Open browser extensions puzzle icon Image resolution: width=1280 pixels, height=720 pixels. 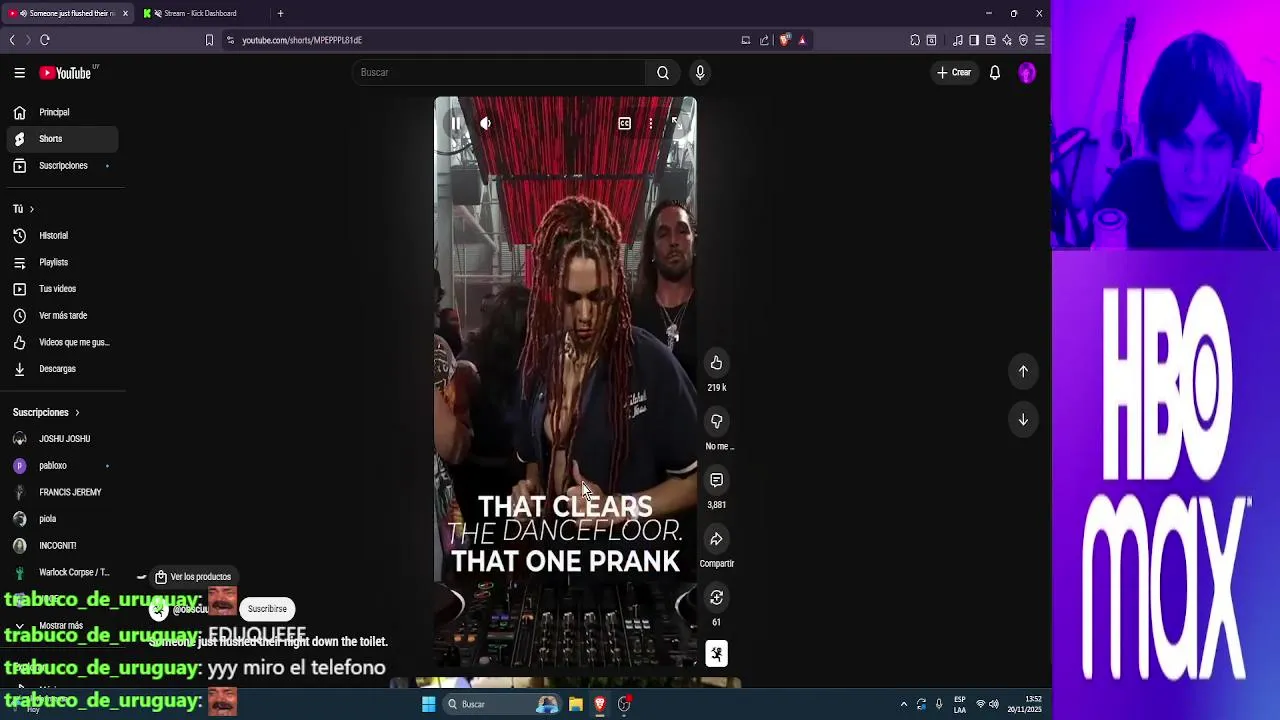tap(915, 40)
